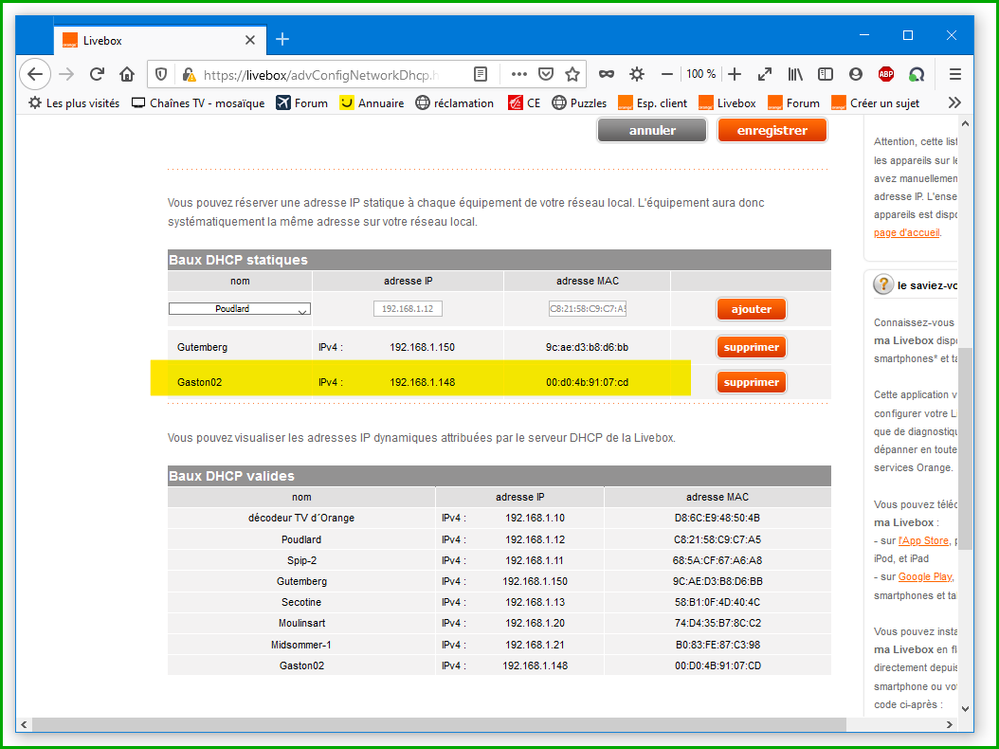Click the ajouter button
The height and width of the screenshot is (749, 999).
751,310
